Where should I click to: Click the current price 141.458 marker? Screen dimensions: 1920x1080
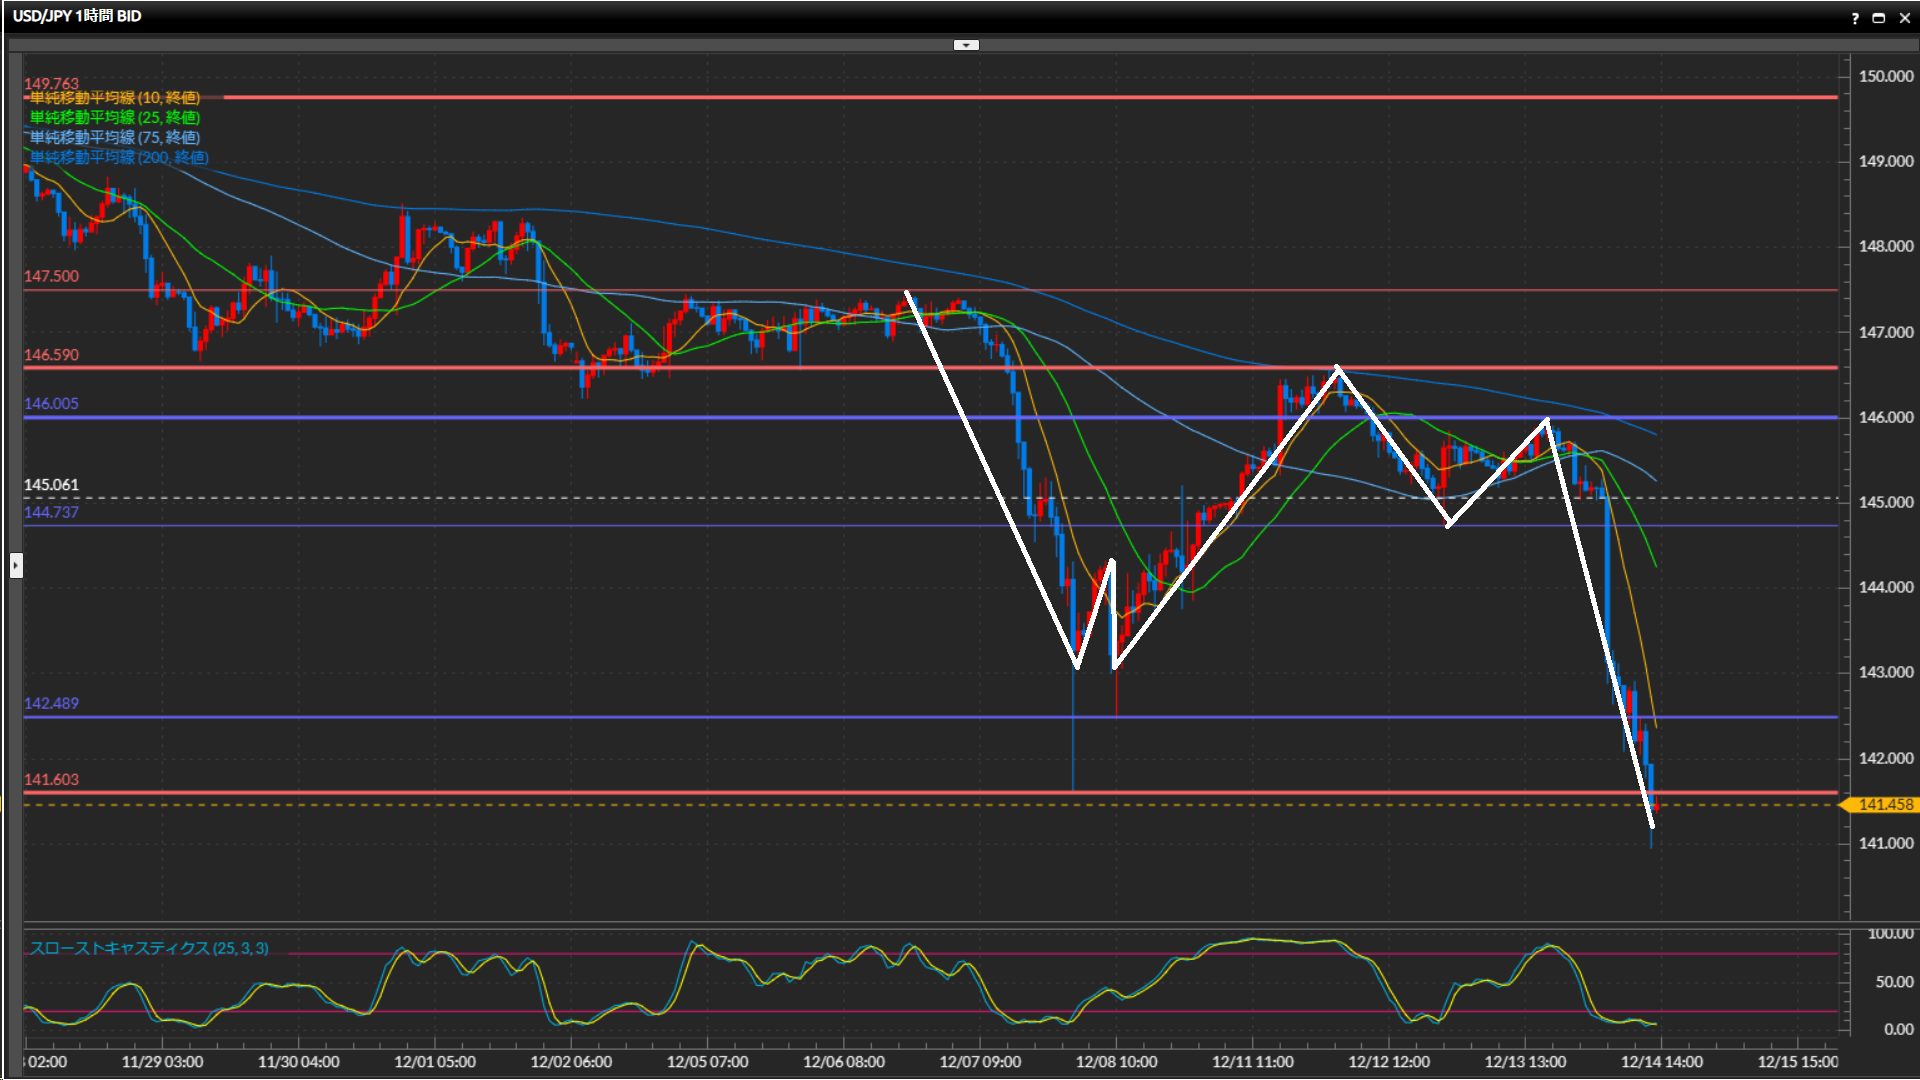1884,805
